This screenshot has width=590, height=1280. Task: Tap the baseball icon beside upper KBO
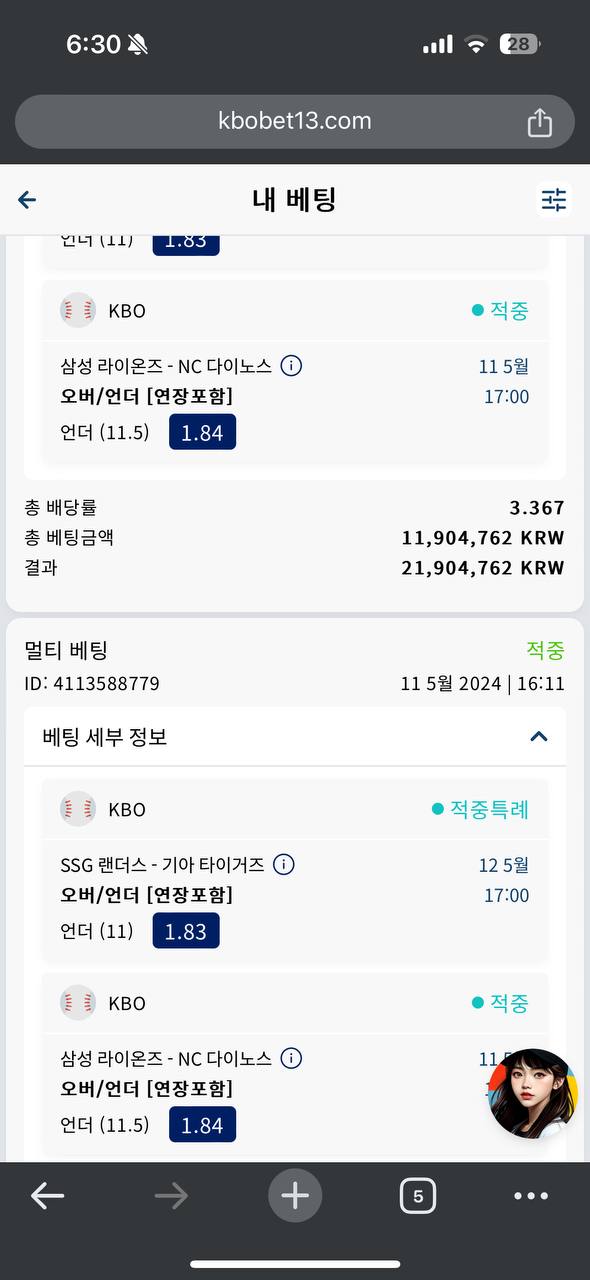point(77,310)
